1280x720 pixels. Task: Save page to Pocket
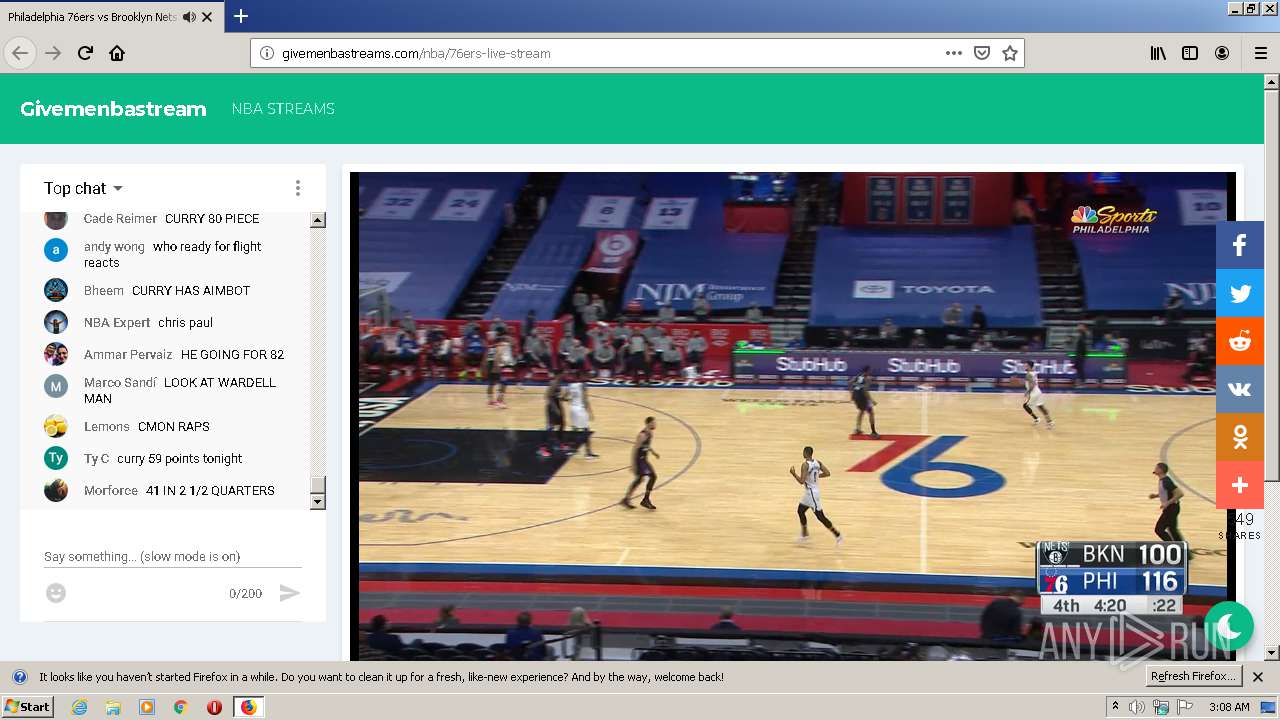[x=982, y=53]
